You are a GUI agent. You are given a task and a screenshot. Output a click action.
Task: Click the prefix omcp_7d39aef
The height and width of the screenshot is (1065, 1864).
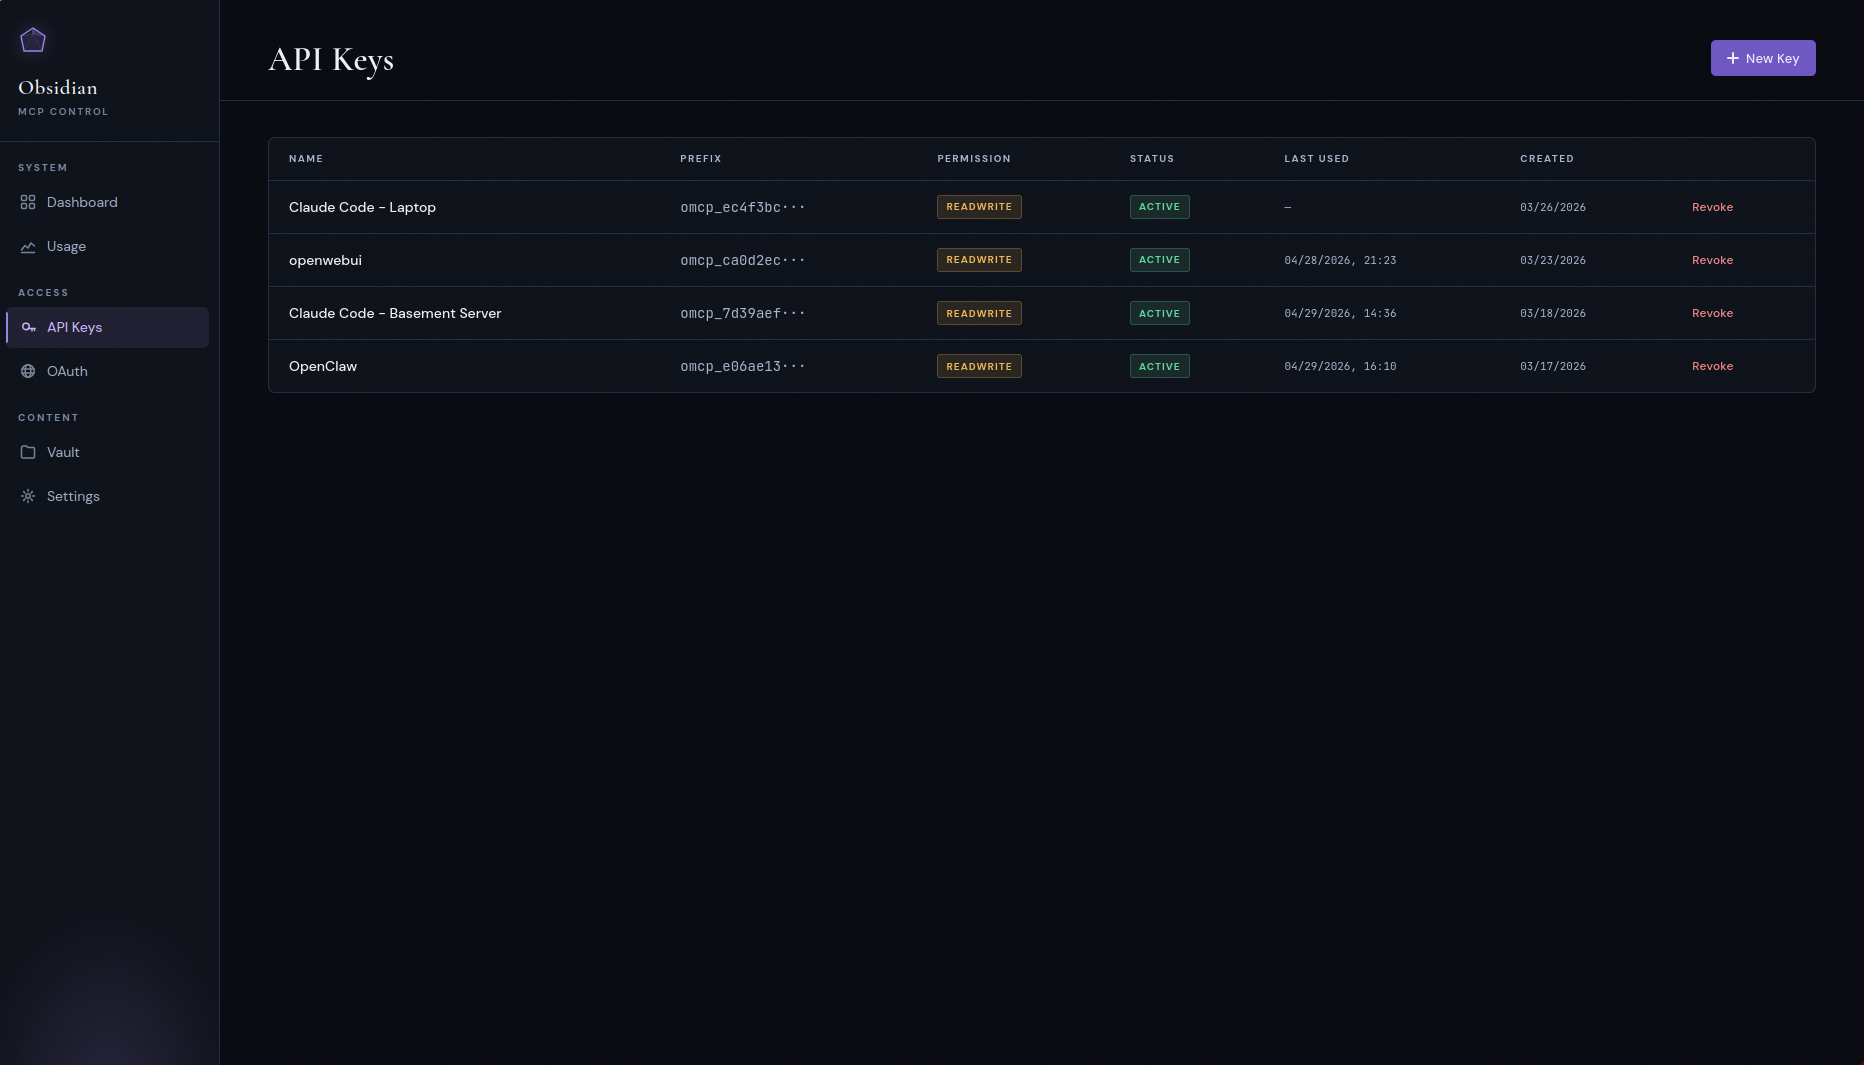click(x=743, y=313)
